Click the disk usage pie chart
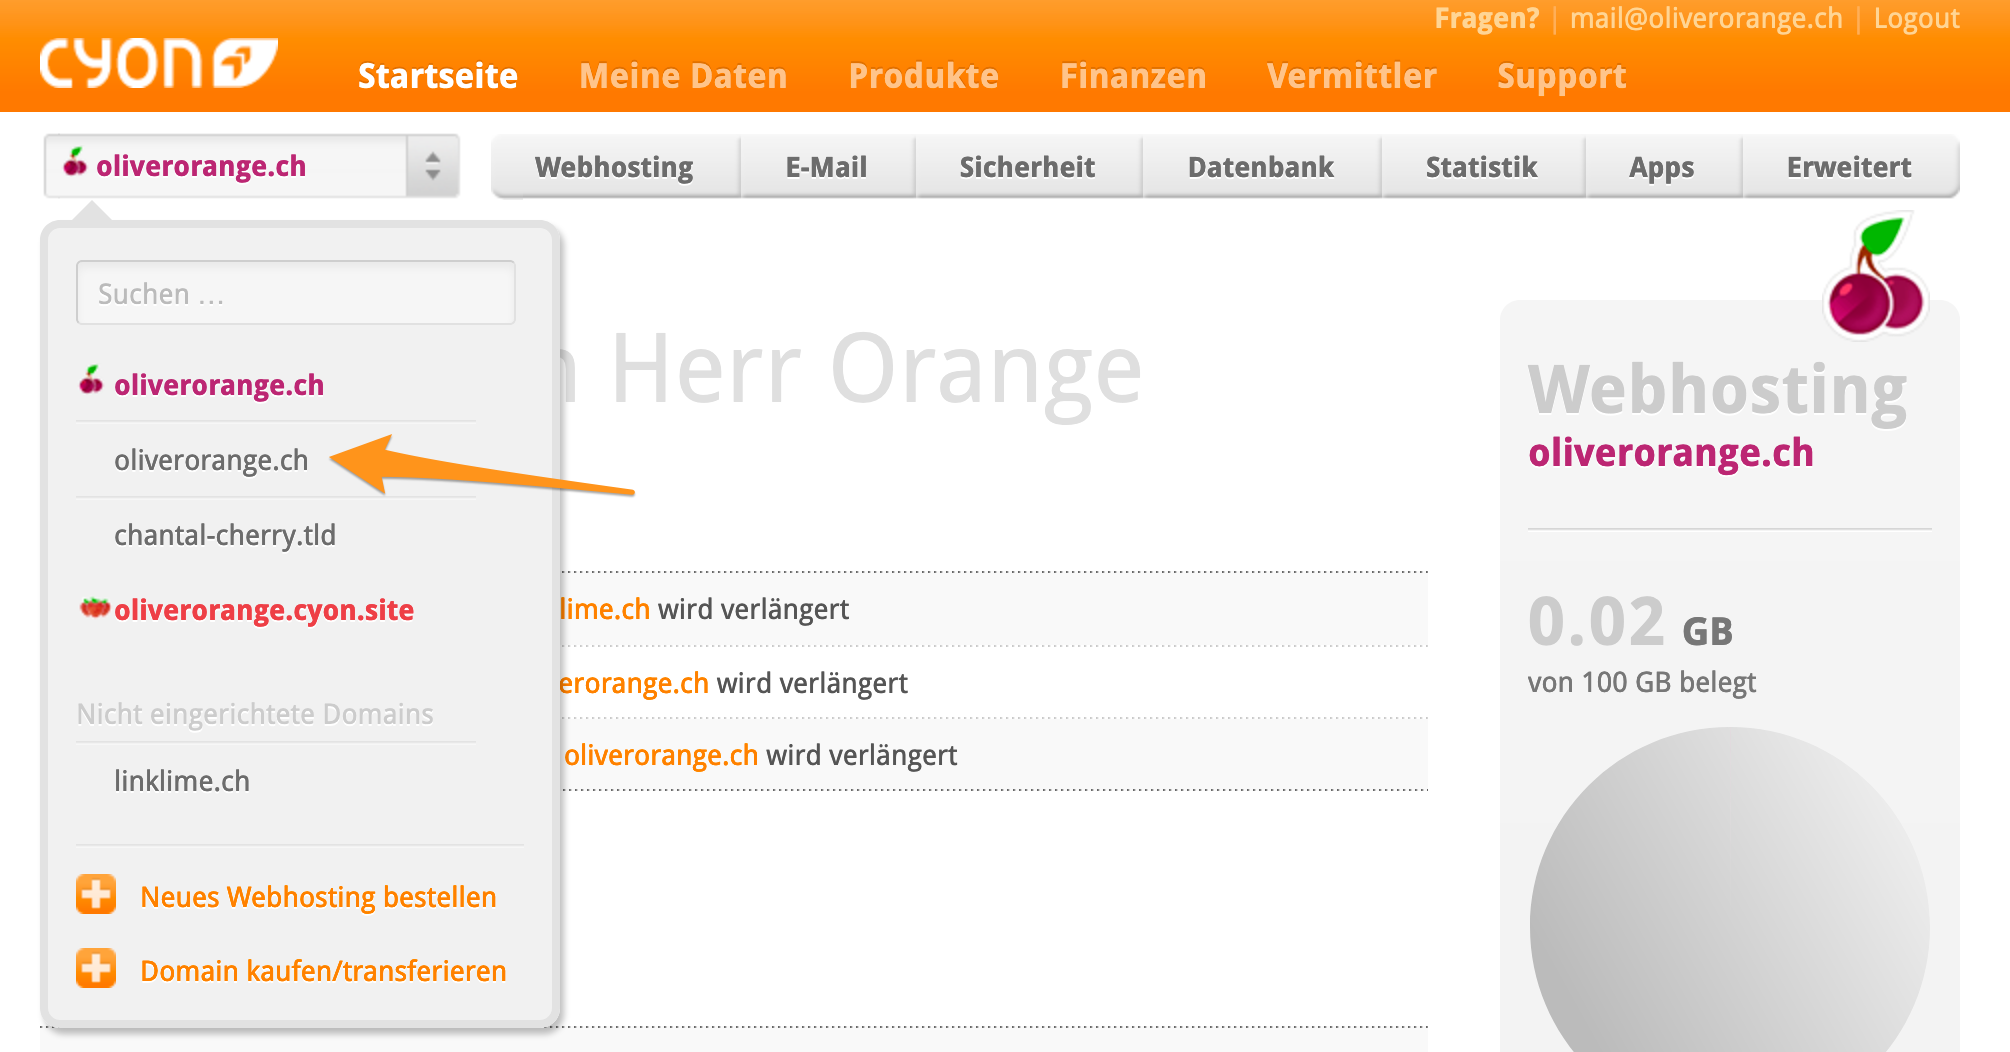 (x=1730, y=890)
